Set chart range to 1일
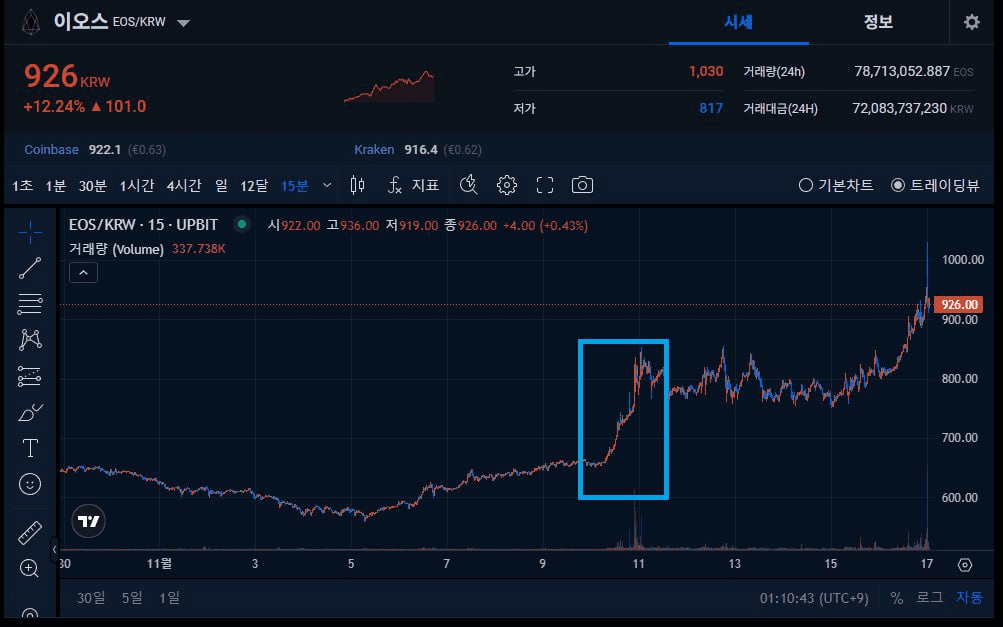This screenshot has height=627, width=1003. tap(170, 598)
